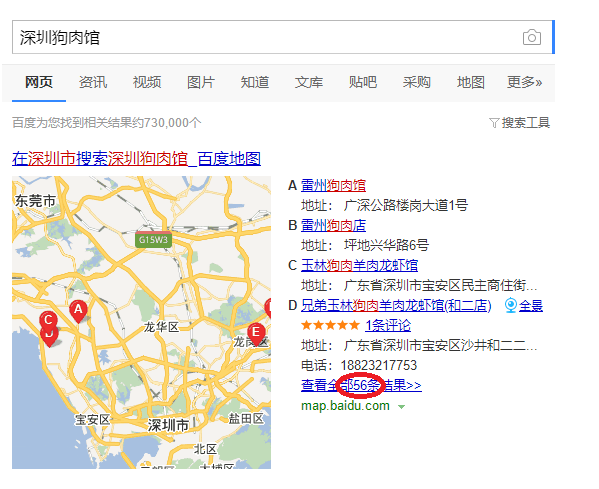Image resolution: width=599 pixels, height=489 pixels.
Task: Click map marker E
Action: pyautogui.click(x=256, y=334)
